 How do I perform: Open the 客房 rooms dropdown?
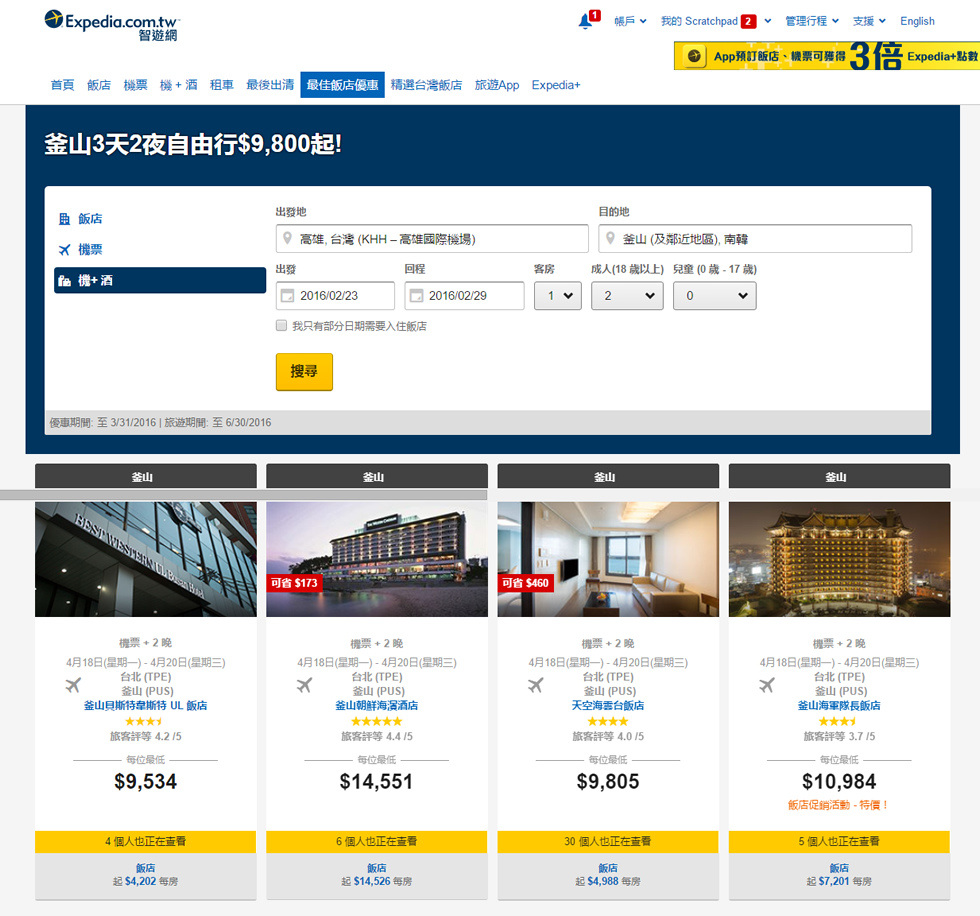point(558,296)
